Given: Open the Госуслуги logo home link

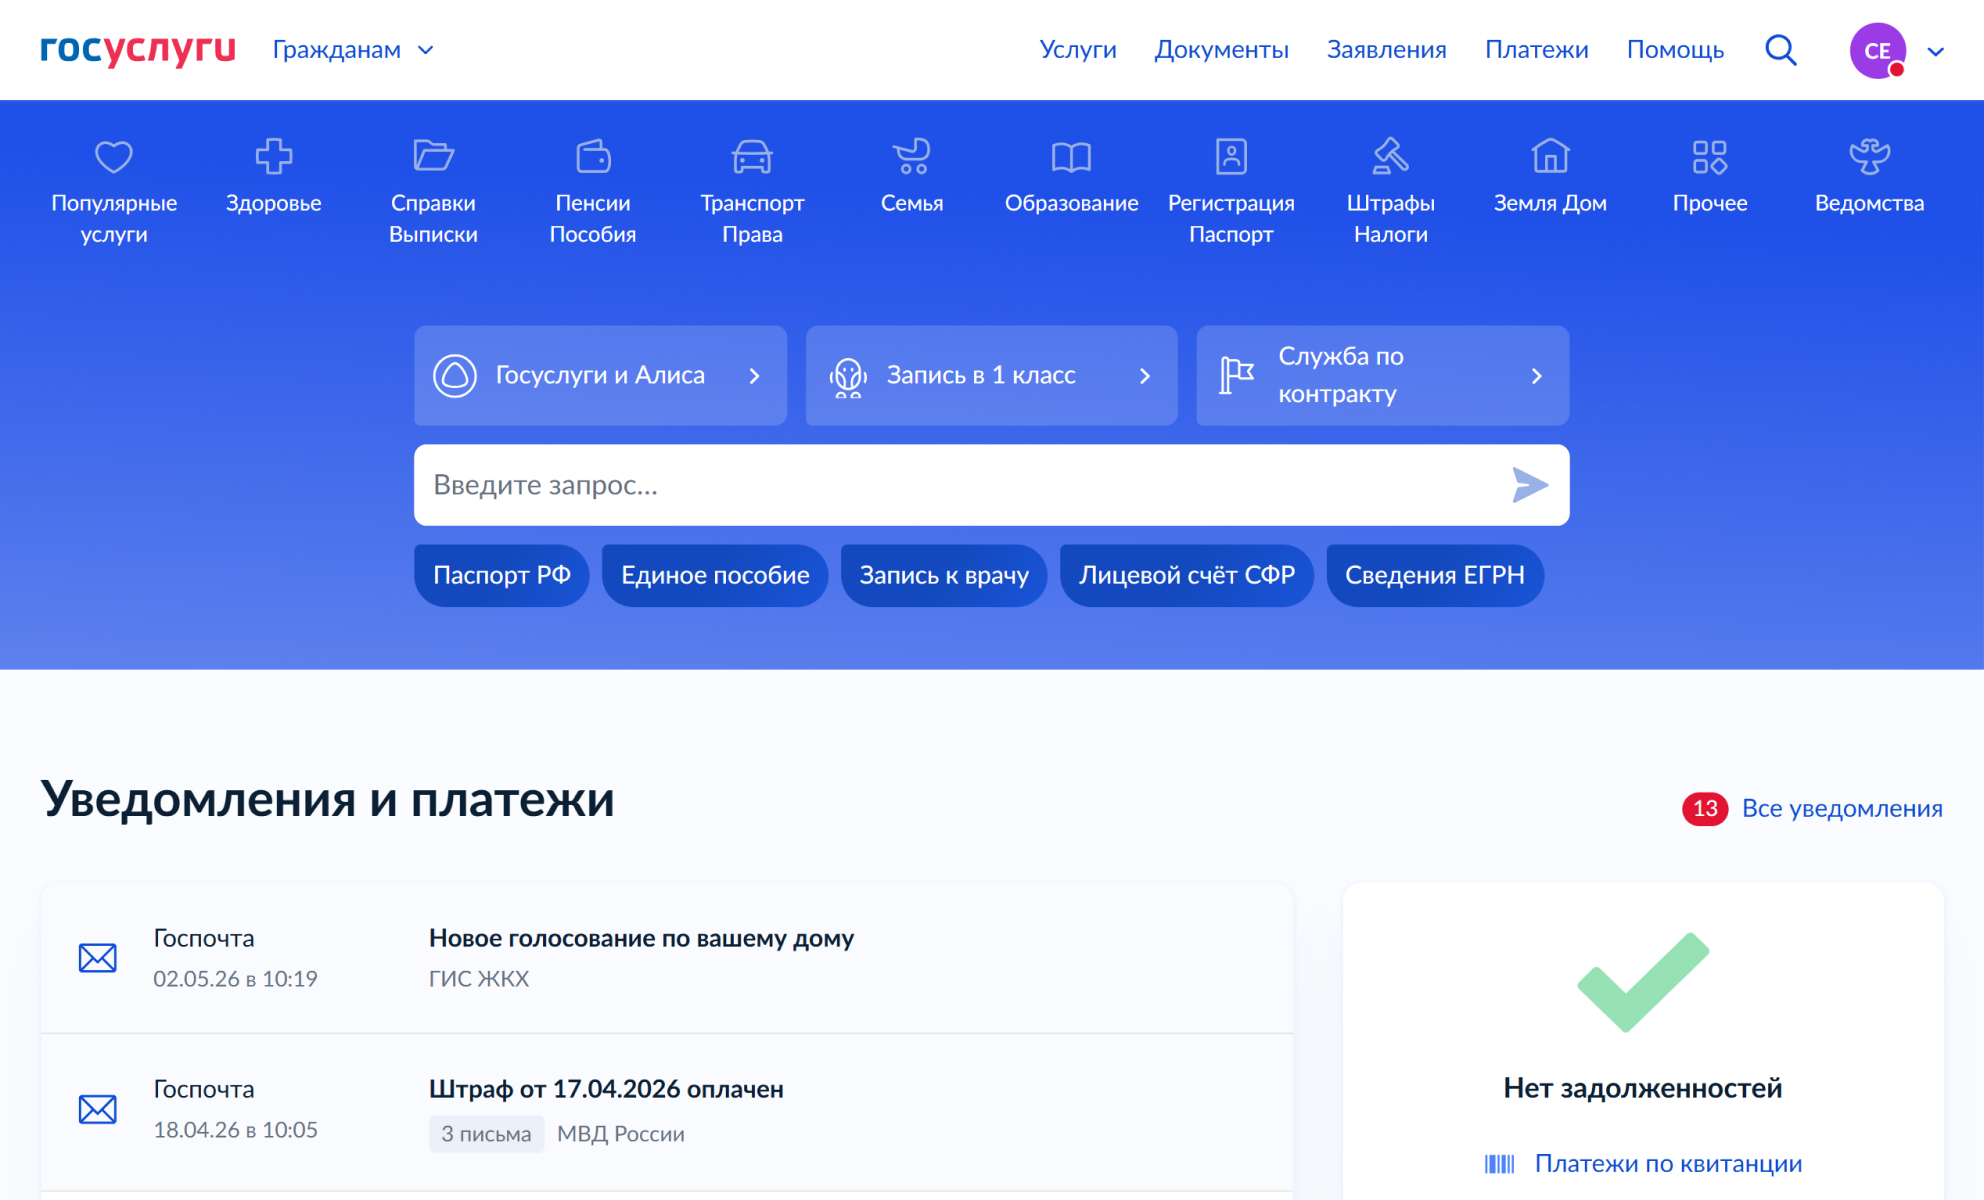Looking at the screenshot, I should pos(138,49).
